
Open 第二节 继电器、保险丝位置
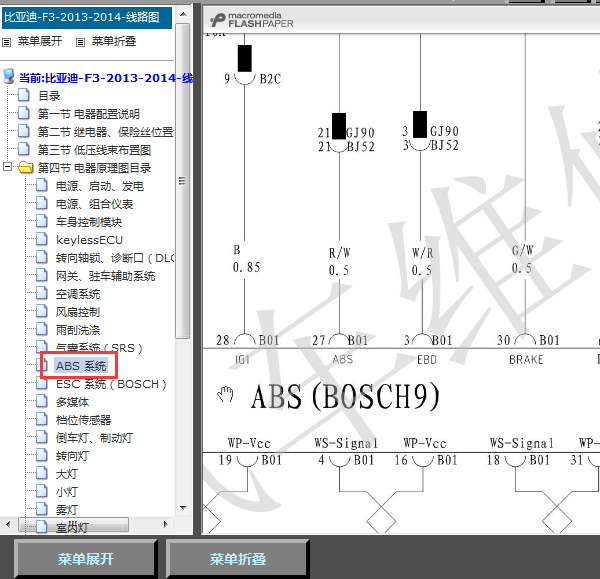click(x=106, y=132)
